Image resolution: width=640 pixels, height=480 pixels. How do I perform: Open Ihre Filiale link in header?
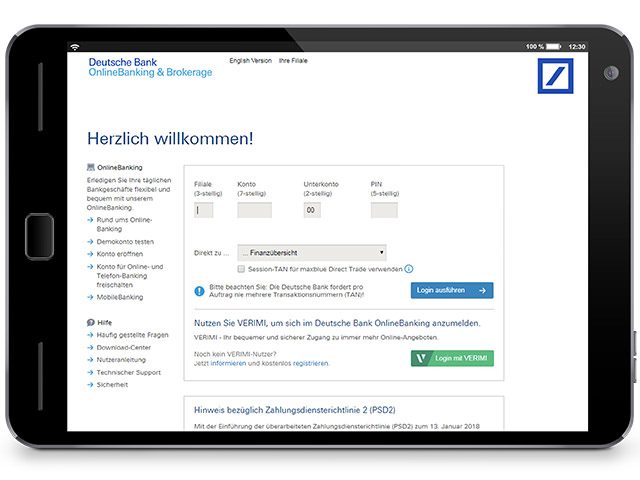(293, 60)
